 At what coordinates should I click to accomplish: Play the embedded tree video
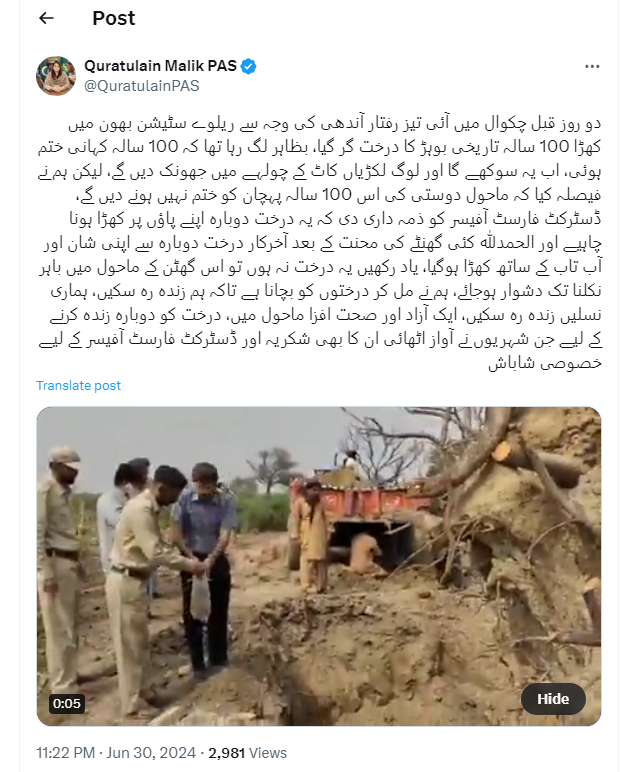coord(319,566)
